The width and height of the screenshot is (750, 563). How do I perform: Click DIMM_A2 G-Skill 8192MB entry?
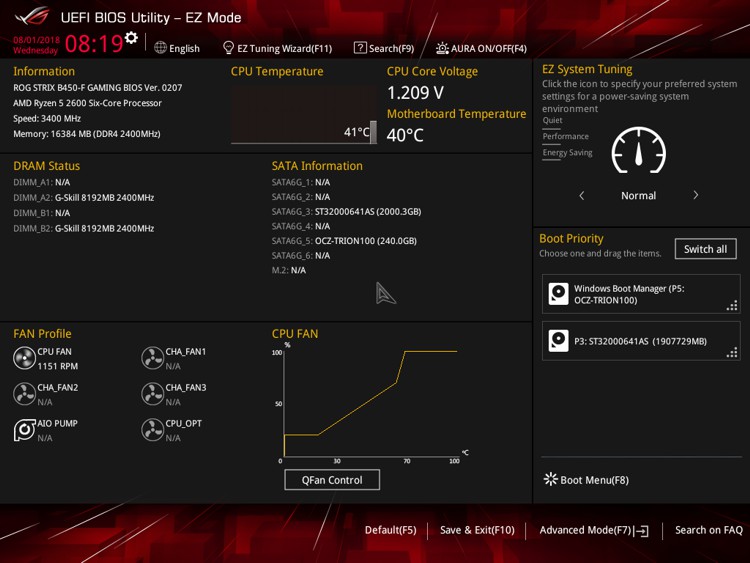[x=84, y=198]
